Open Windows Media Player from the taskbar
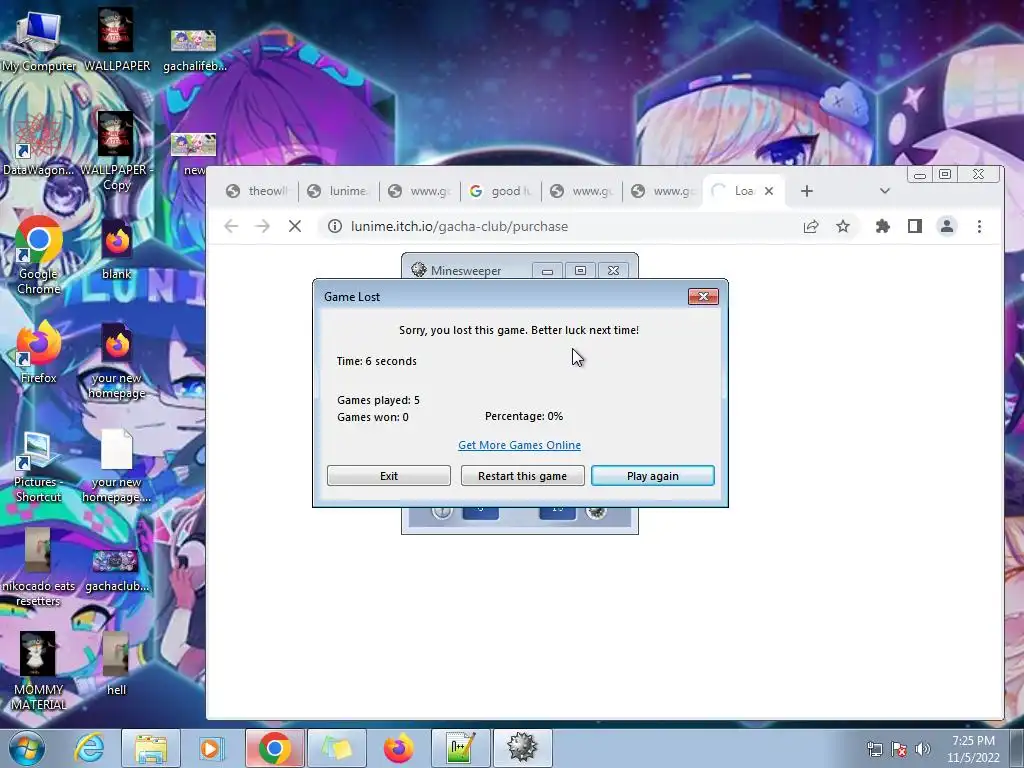 click(211, 748)
